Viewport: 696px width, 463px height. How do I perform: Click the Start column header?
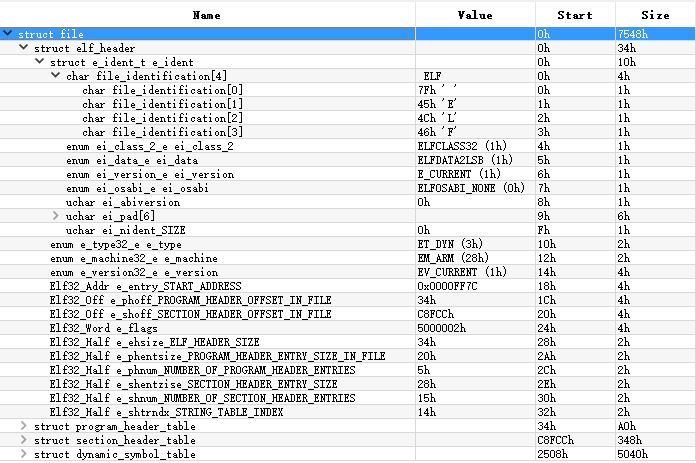[x=575, y=15]
